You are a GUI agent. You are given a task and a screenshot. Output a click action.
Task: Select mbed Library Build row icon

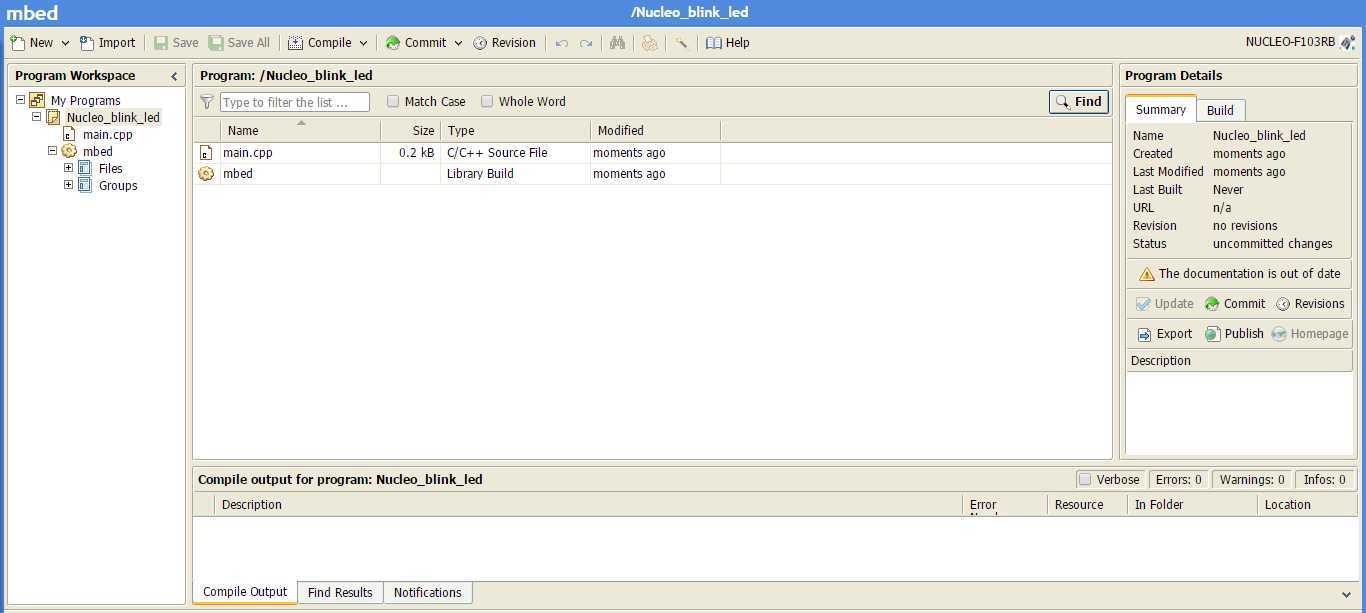click(206, 173)
